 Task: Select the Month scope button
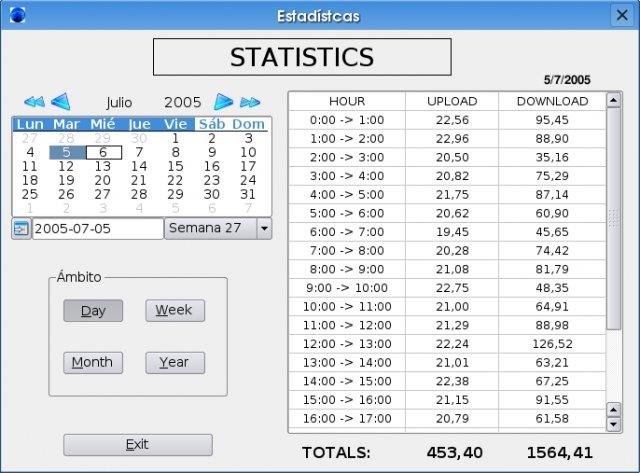pyautogui.click(x=93, y=362)
